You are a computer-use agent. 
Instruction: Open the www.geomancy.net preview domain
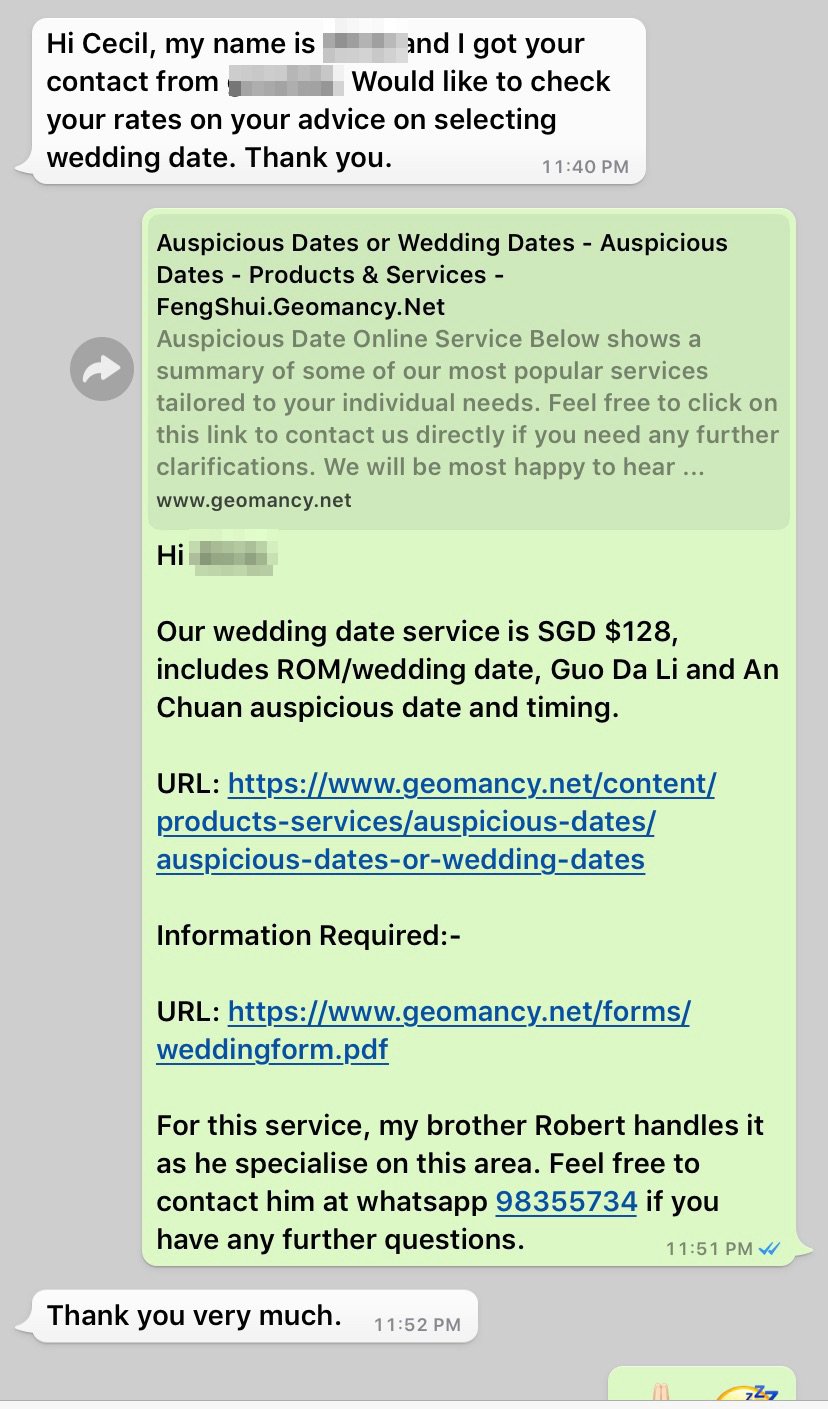254,500
